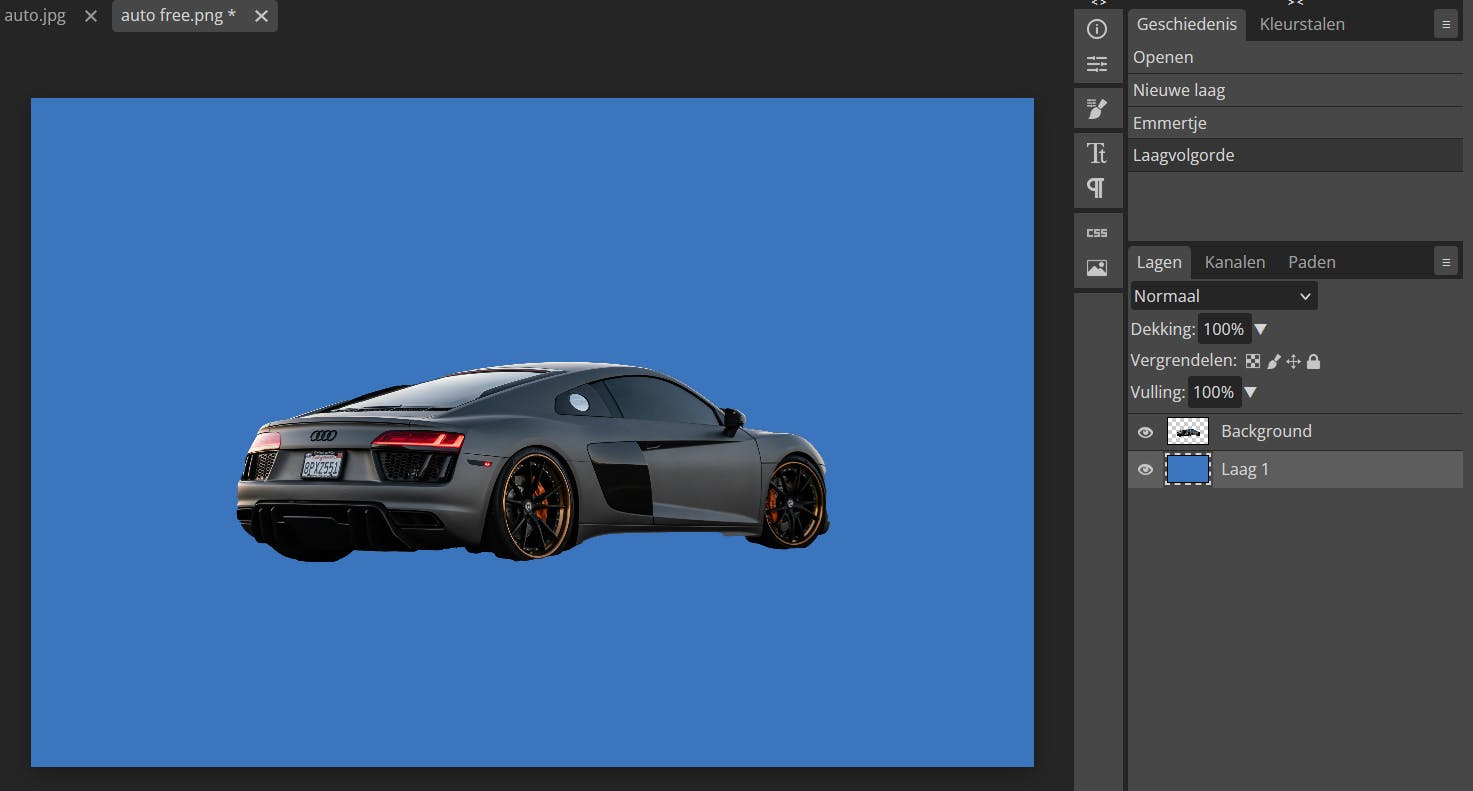
Task: Toggle the lock all padlock icon
Action: pyautogui.click(x=1314, y=361)
